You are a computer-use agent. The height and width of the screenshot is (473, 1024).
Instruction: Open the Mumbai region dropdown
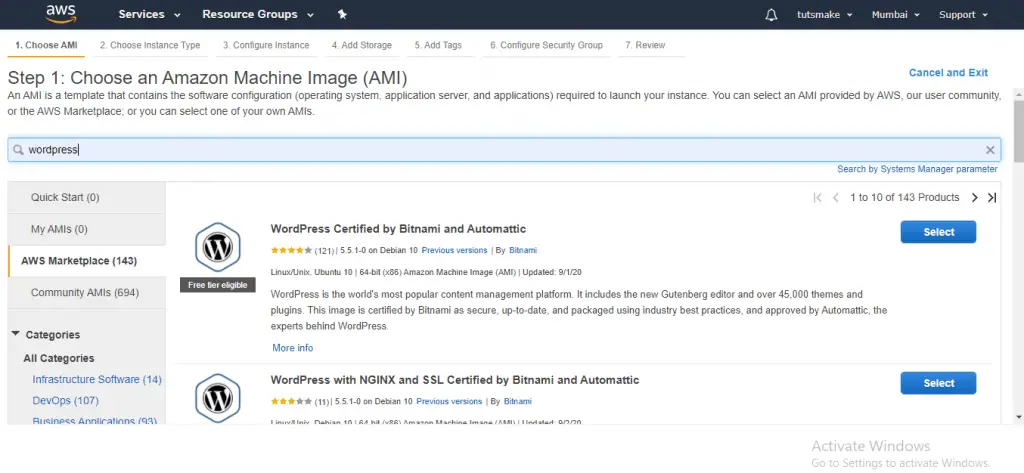coord(895,14)
